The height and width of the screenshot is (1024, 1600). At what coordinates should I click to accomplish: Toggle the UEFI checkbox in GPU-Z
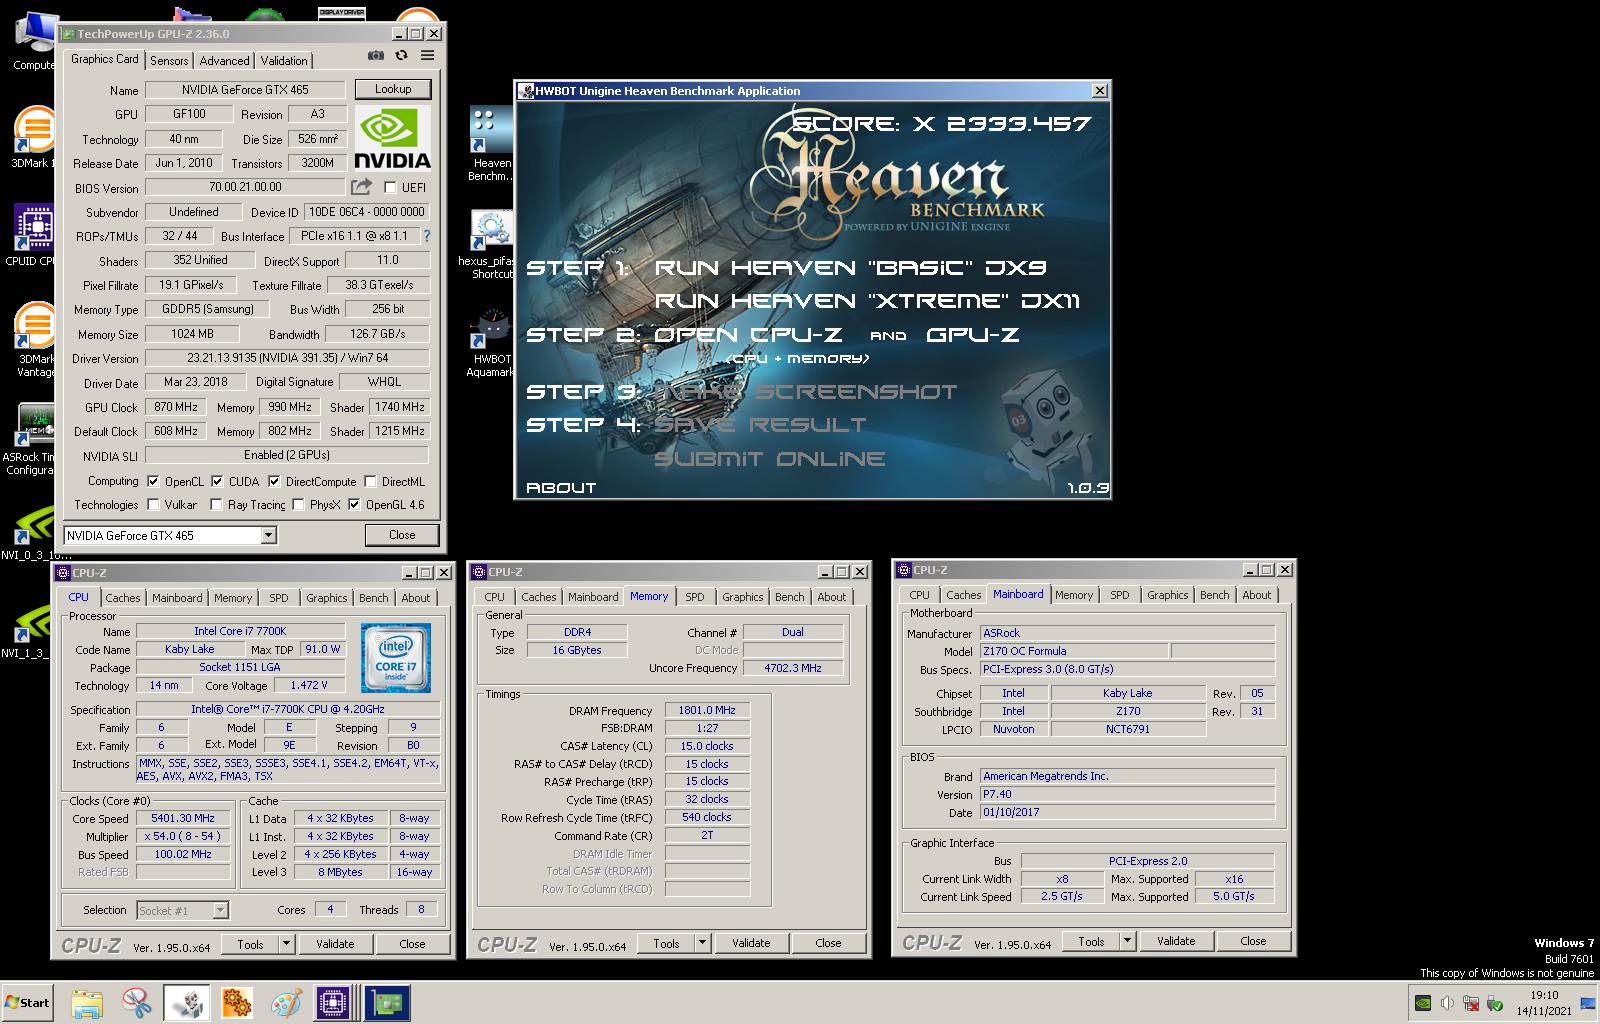pyautogui.click(x=390, y=187)
